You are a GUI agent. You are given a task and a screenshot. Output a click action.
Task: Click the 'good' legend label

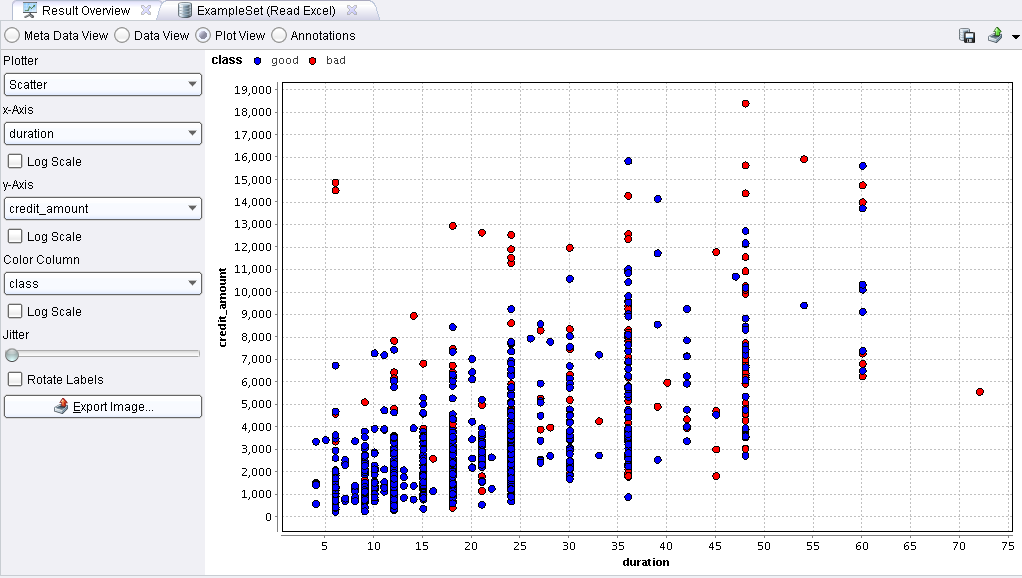(x=285, y=61)
